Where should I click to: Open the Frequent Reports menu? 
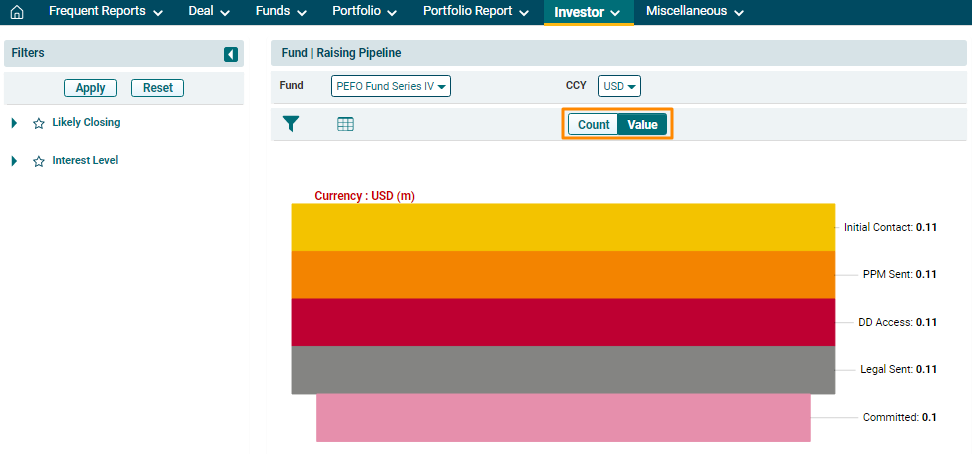coord(106,12)
